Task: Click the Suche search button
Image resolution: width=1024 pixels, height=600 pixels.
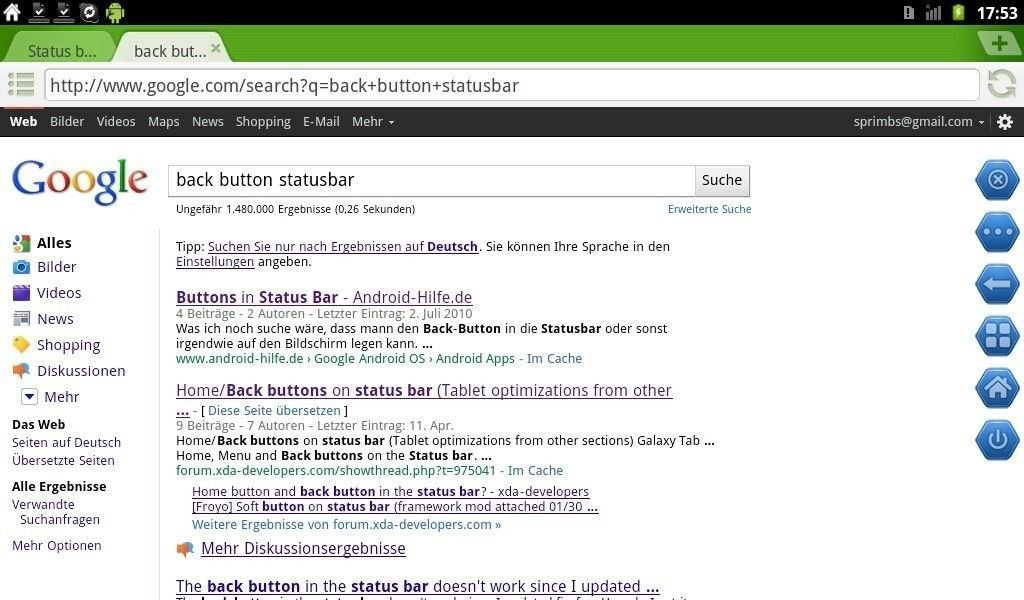Action: click(x=721, y=180)
